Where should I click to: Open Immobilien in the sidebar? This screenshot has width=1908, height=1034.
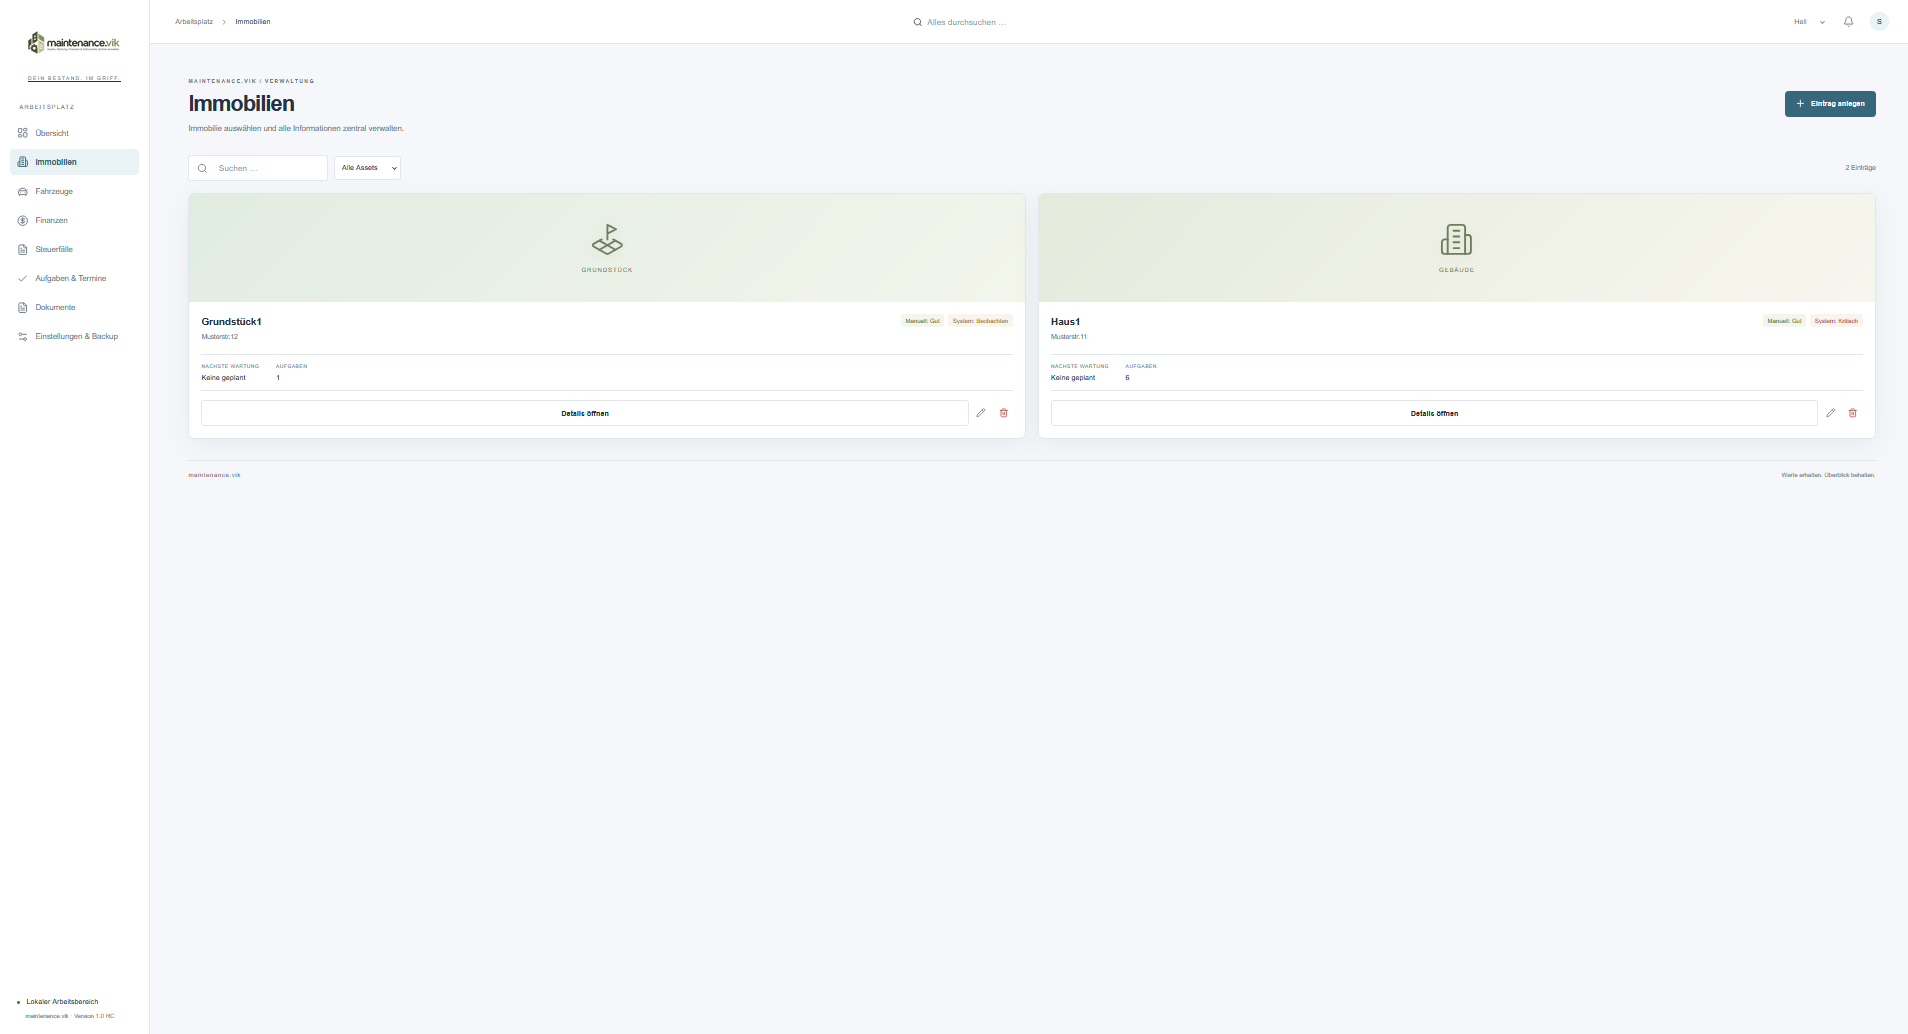pyautogui.click(x=74, y=162)
